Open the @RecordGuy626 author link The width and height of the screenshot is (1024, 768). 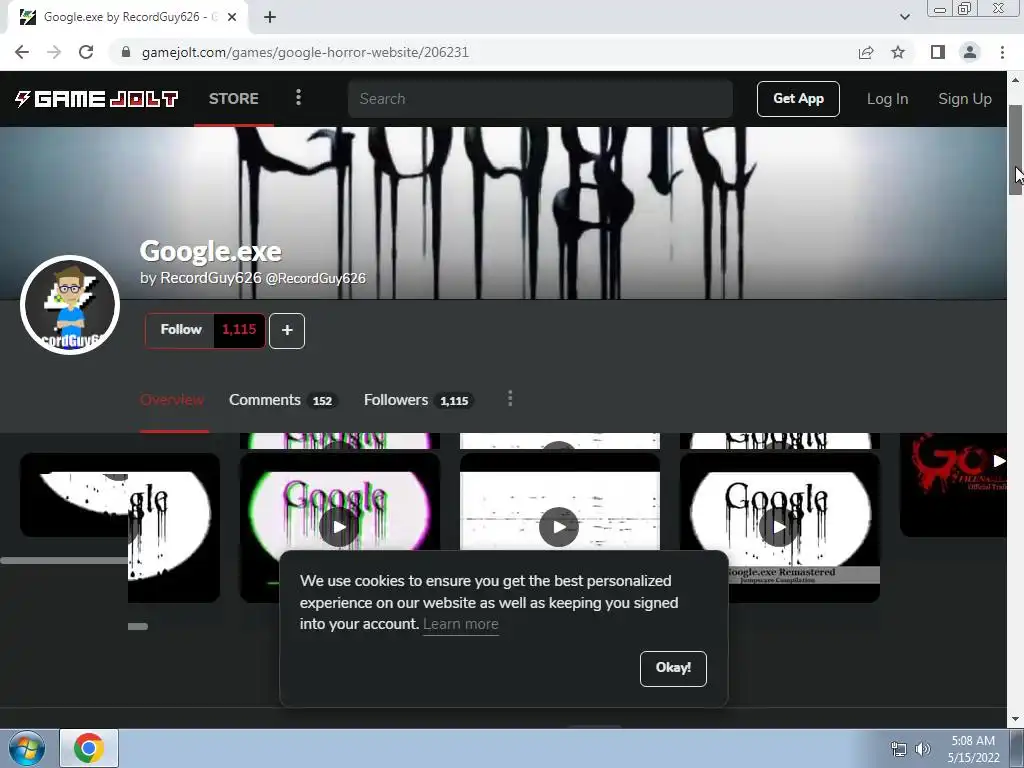316,278
